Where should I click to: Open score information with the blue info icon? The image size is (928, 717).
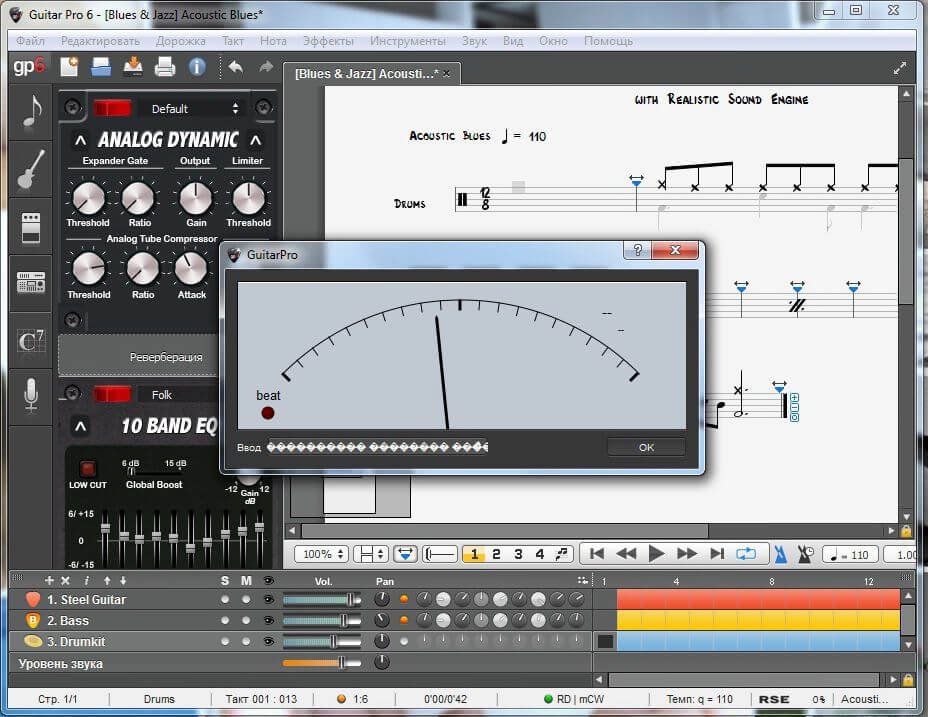point(197,67)
